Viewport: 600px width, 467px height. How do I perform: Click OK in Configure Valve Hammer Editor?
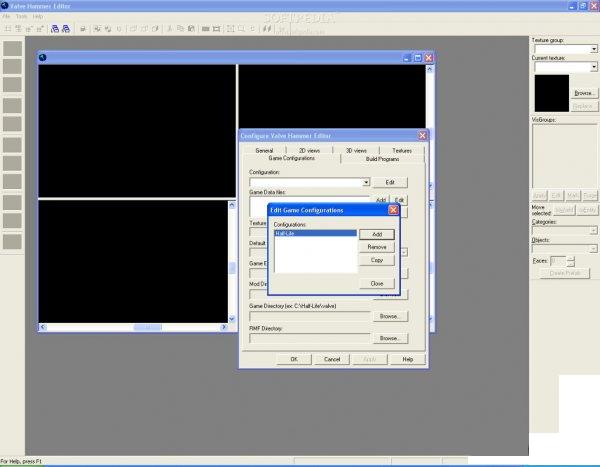click(x=294, y=359)
